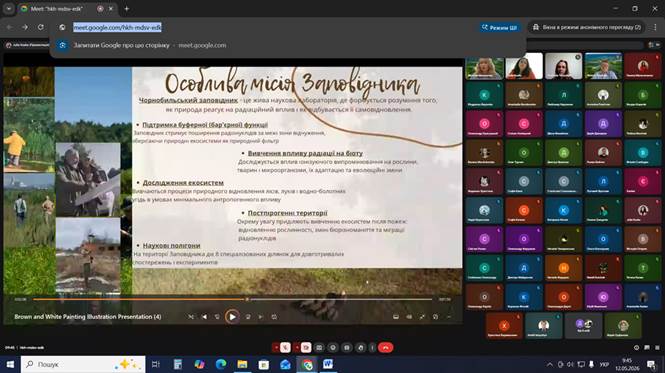Turn on the camera in Meet
Screen dimensions: 665x373
306,348
